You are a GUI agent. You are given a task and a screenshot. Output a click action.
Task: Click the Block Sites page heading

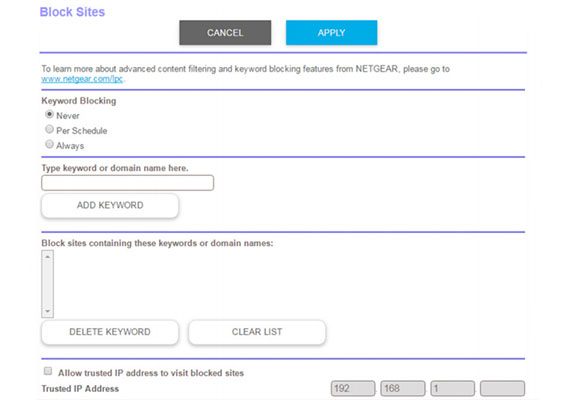[72, 12]
